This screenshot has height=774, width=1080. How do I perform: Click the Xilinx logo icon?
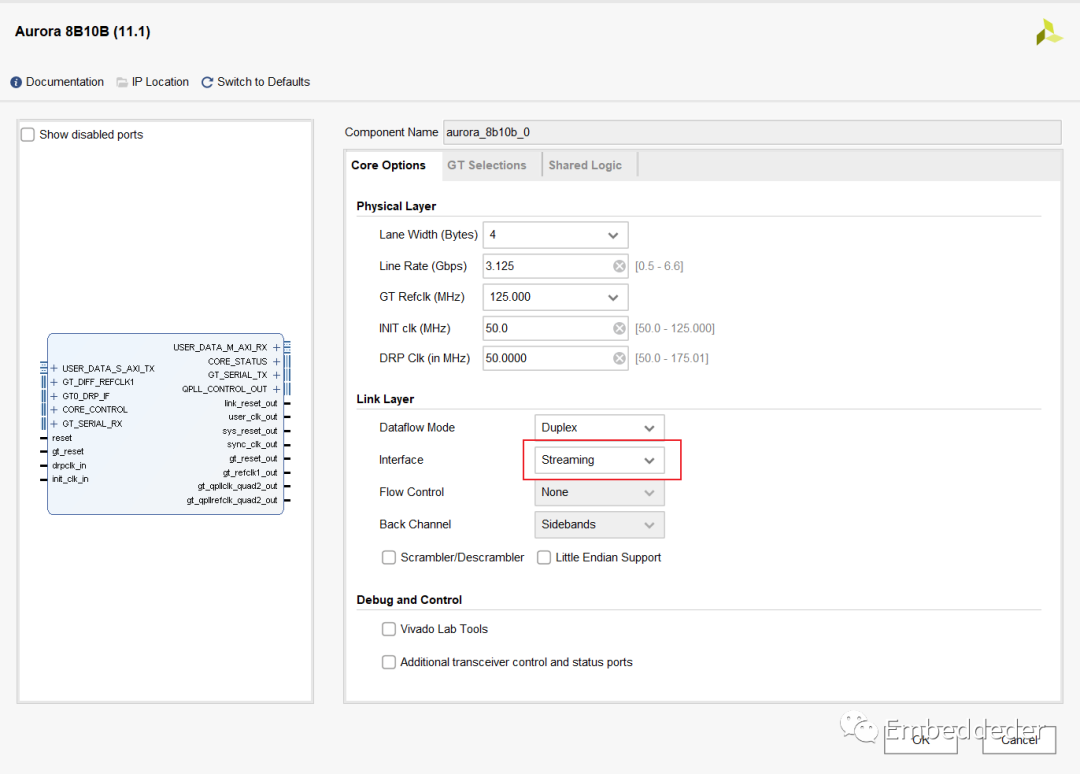(1048, 32)
